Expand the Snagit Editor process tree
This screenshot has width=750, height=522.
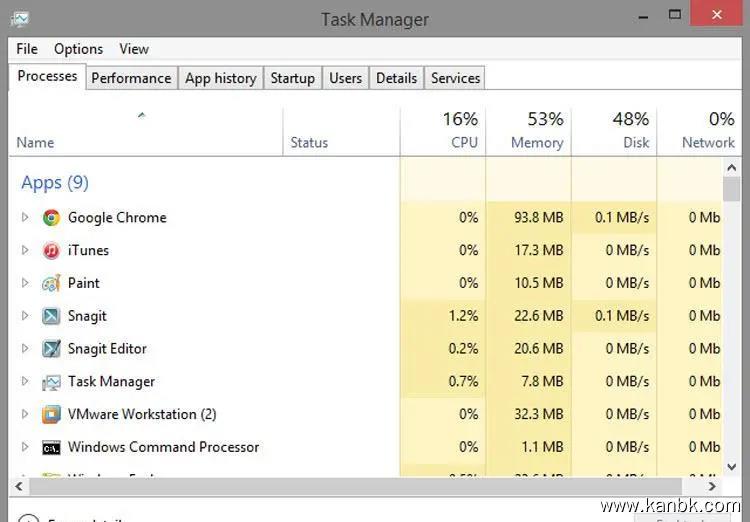[x=26, y=350]
